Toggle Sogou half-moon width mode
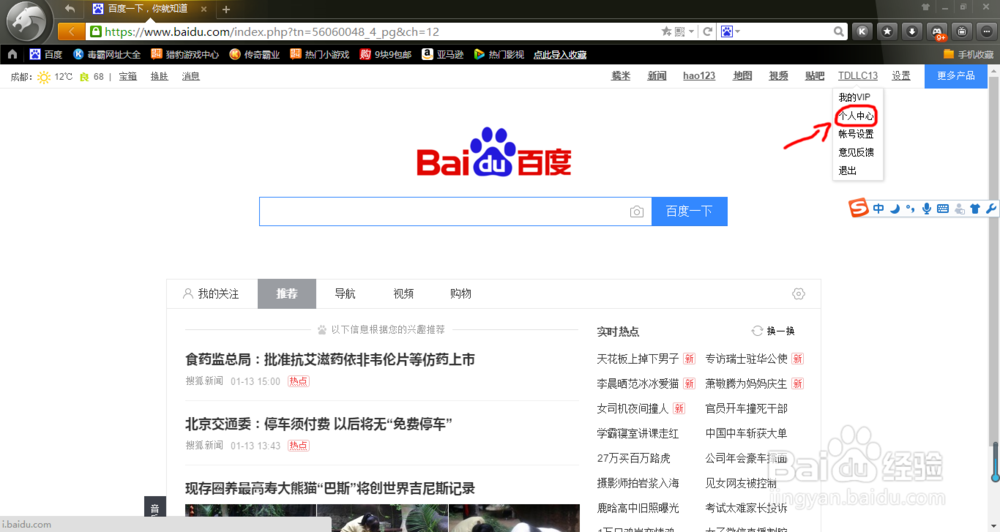Screen dimensions: 1000x532 pos(895,209)
